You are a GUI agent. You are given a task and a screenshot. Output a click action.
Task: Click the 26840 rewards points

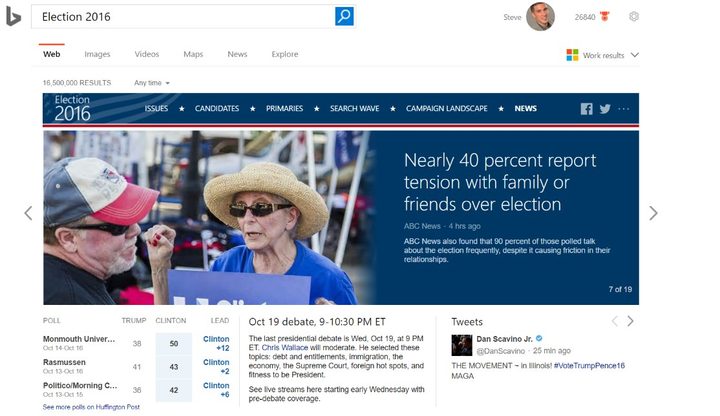click(585, 17)
